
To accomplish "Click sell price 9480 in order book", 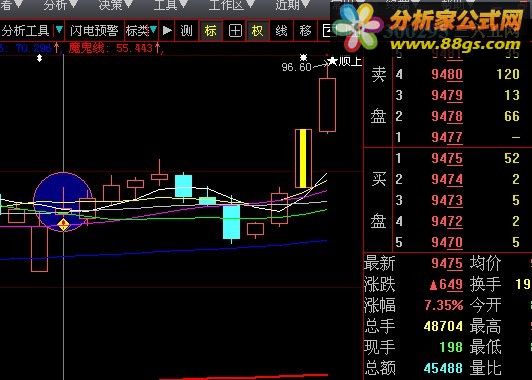I will 447,74.
